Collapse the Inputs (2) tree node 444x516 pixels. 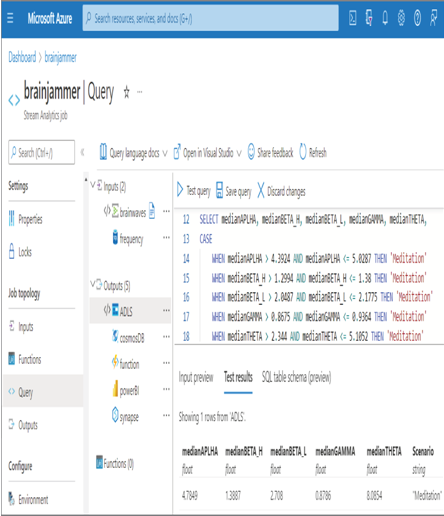93,185
